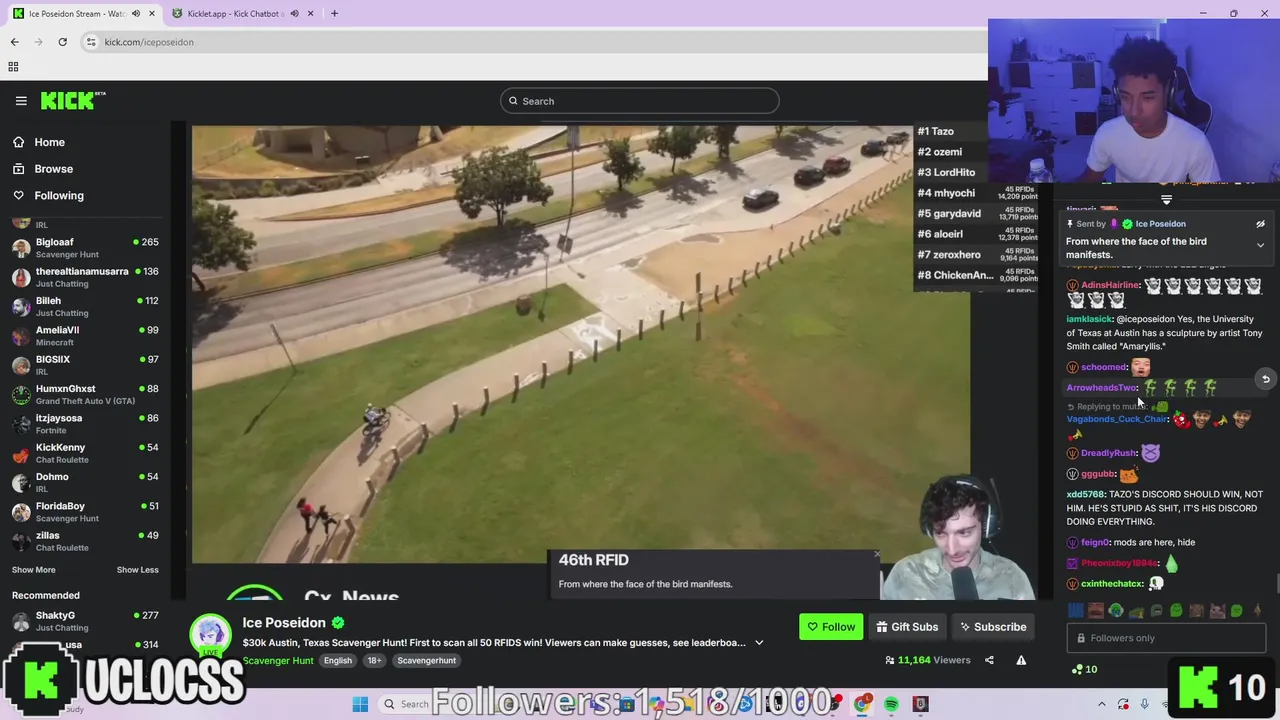Open Chrome from the taskbar
The height and width of the screenshot is (720, 1280).
(861, 704)
